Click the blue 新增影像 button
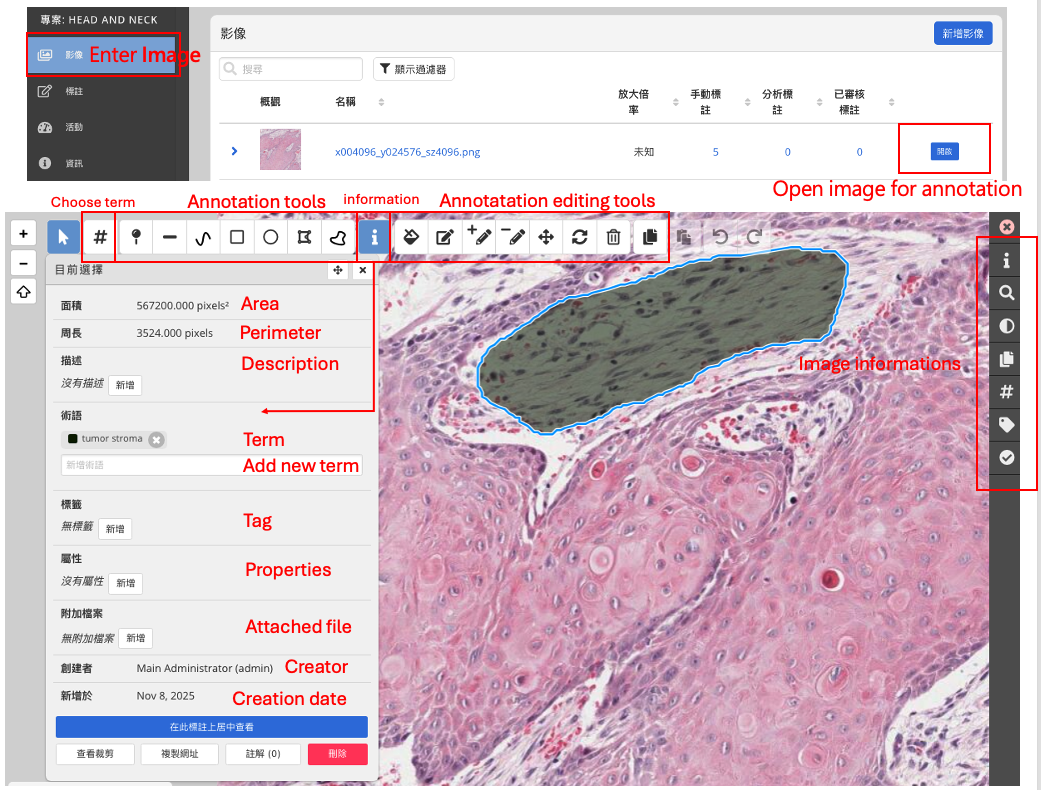 click(963, 33)
